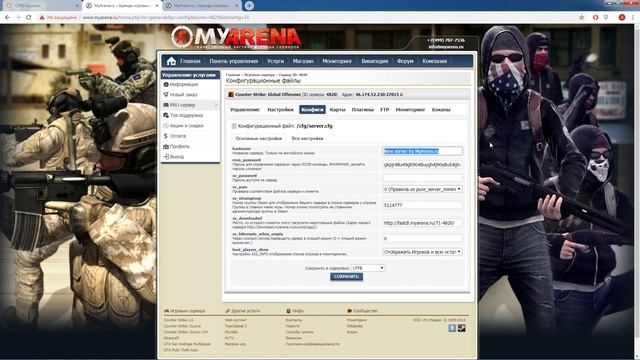Open the Википедия navigation item

(x=374, y=61)
